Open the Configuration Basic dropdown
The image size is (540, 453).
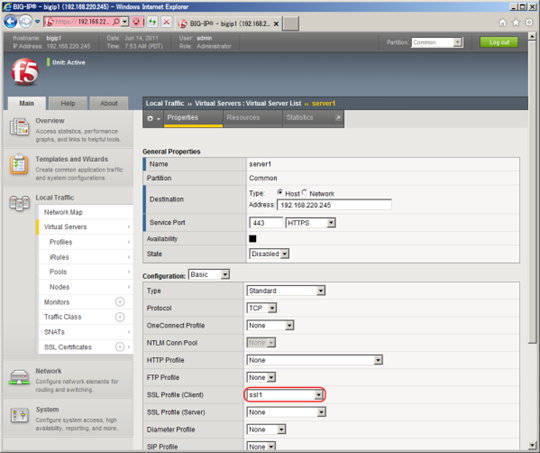pos(209,275)
